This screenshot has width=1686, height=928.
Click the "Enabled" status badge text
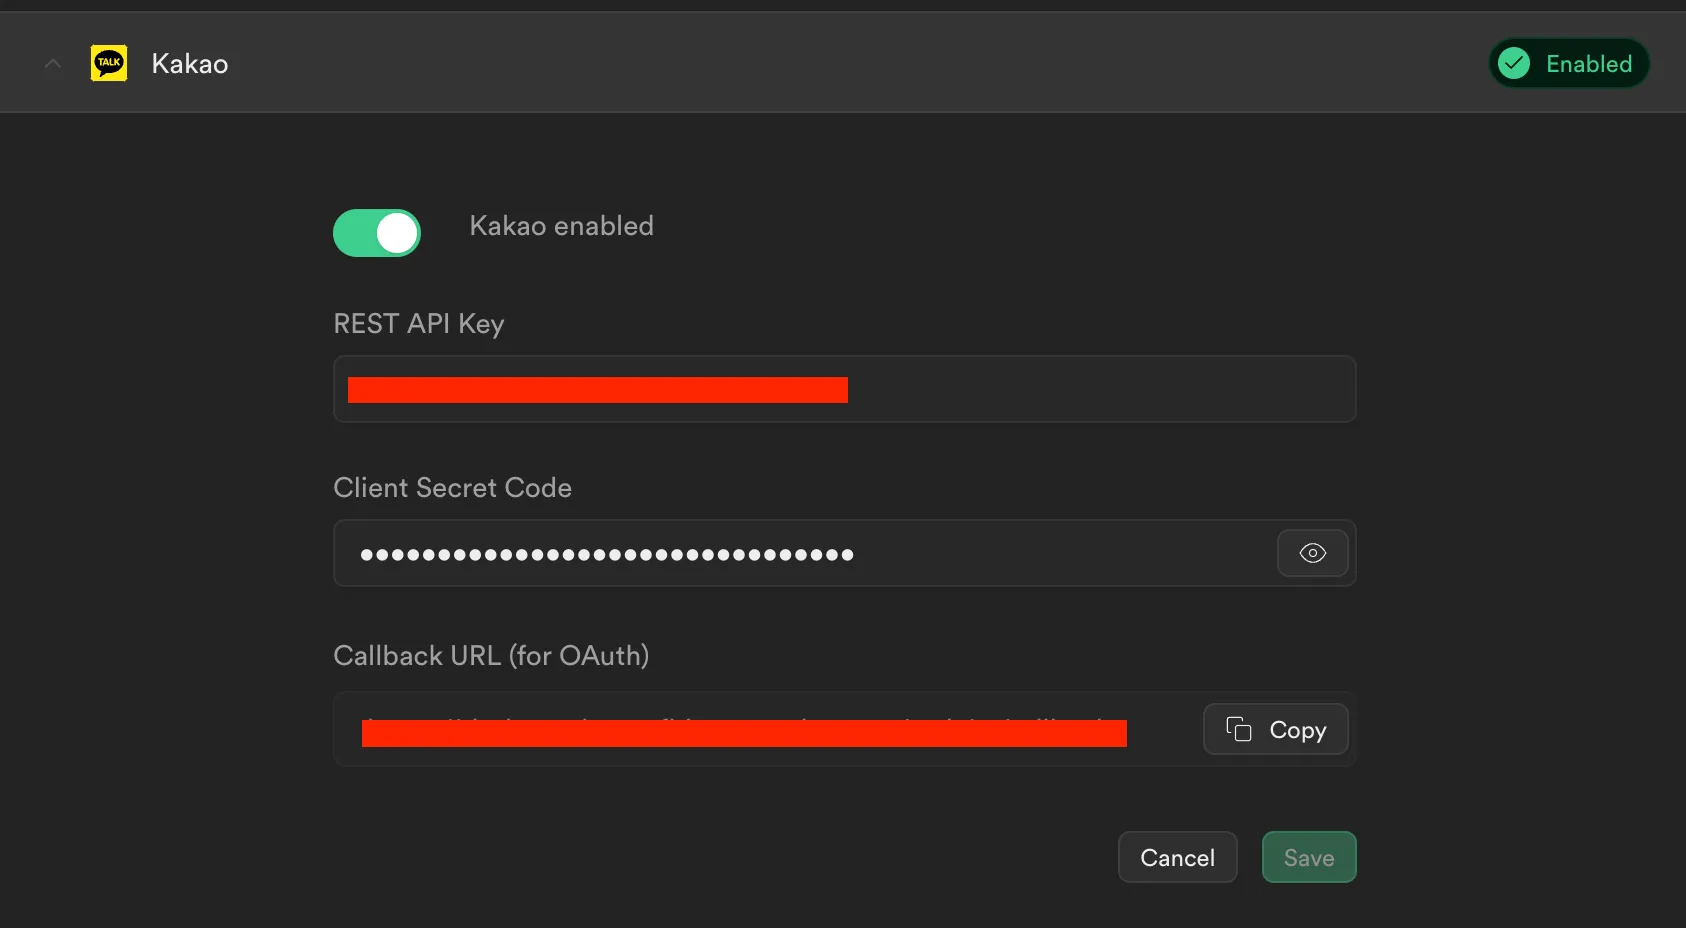tap(1588, 64)
